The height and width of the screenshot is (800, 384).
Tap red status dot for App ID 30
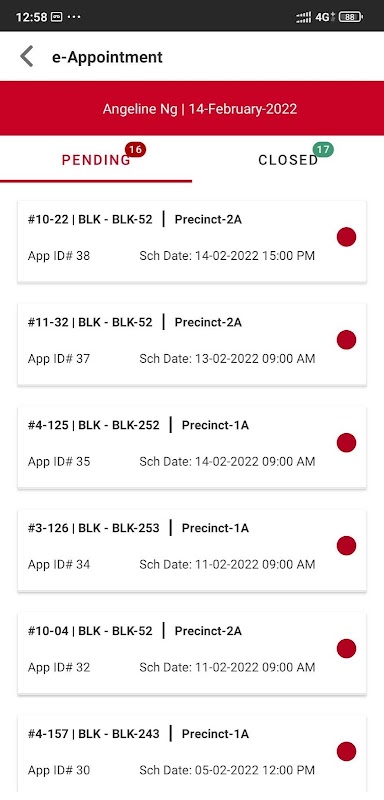click(x=346, y=752)
